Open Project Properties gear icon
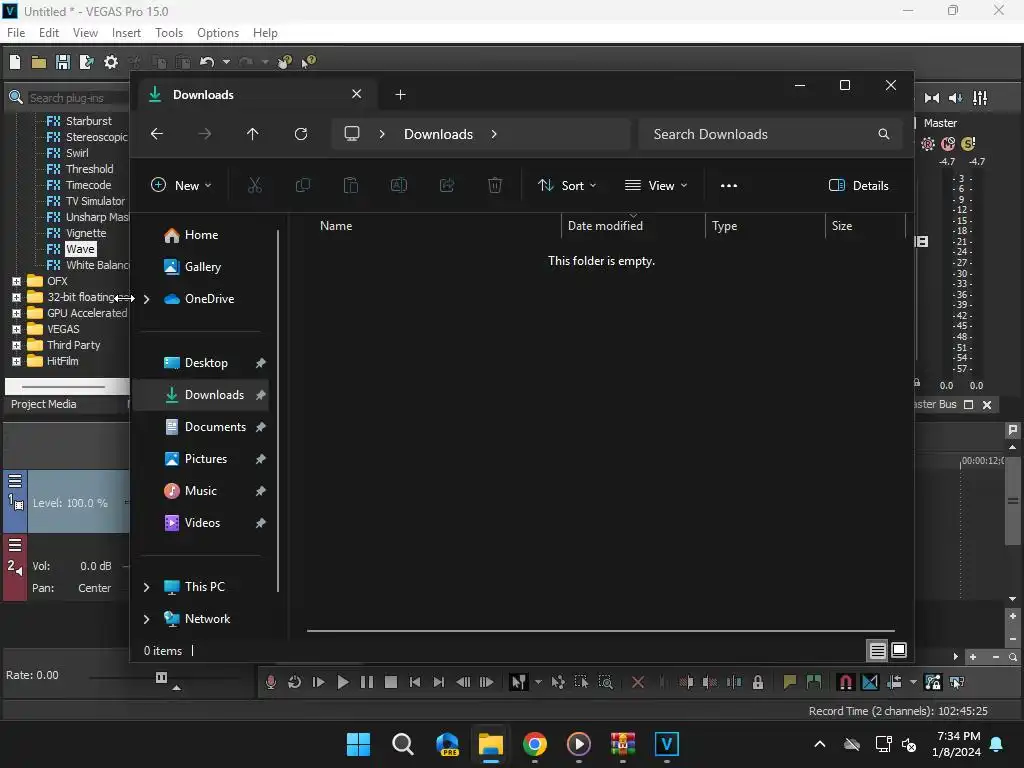Screen dimensions: 1024x768 (x=111, y=62)
